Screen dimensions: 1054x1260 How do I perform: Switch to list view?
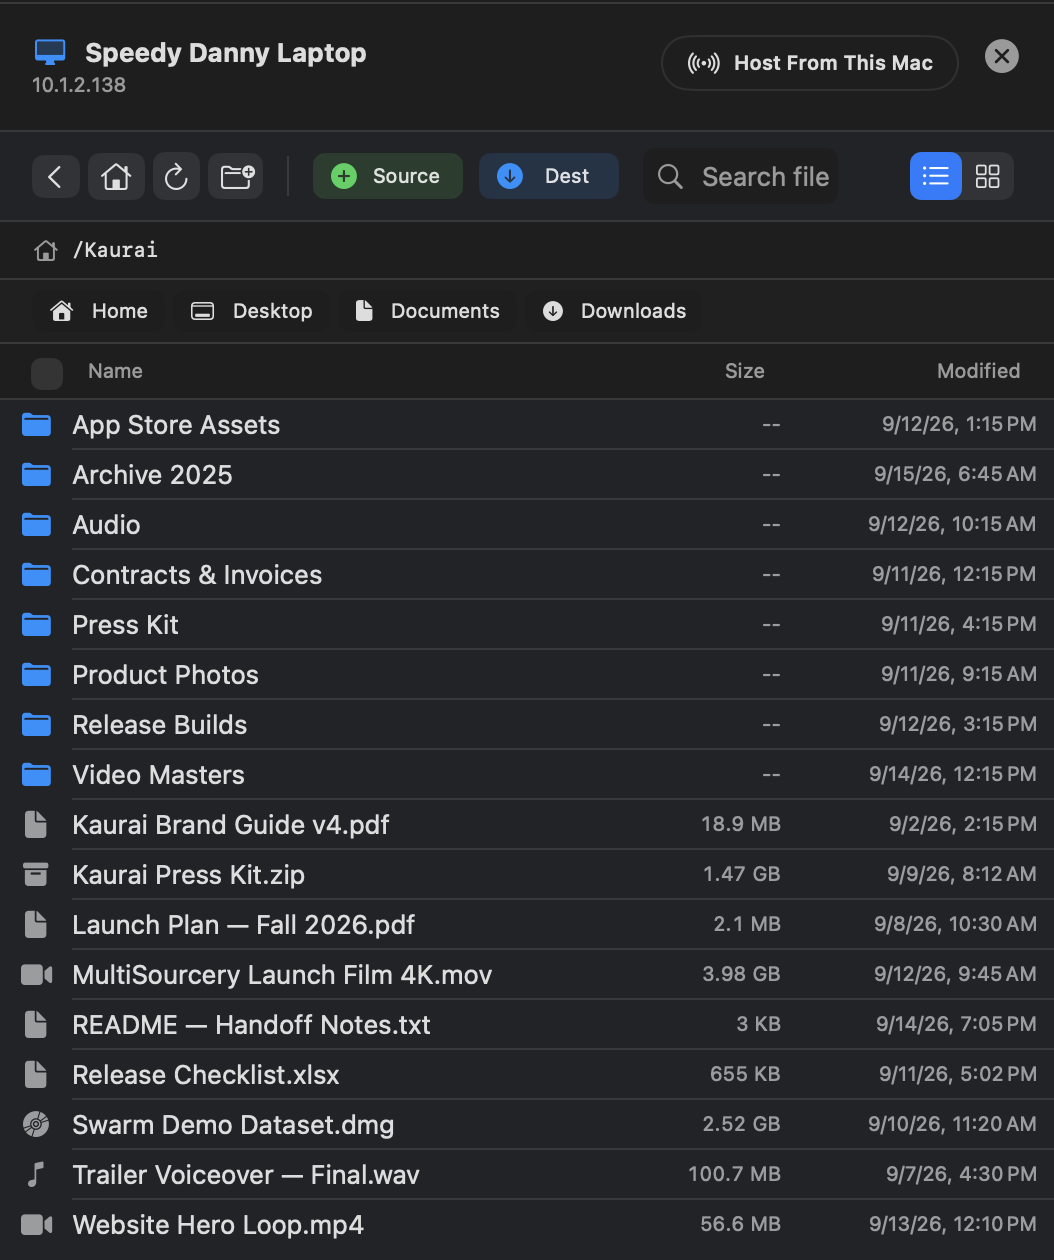point(936,177)
